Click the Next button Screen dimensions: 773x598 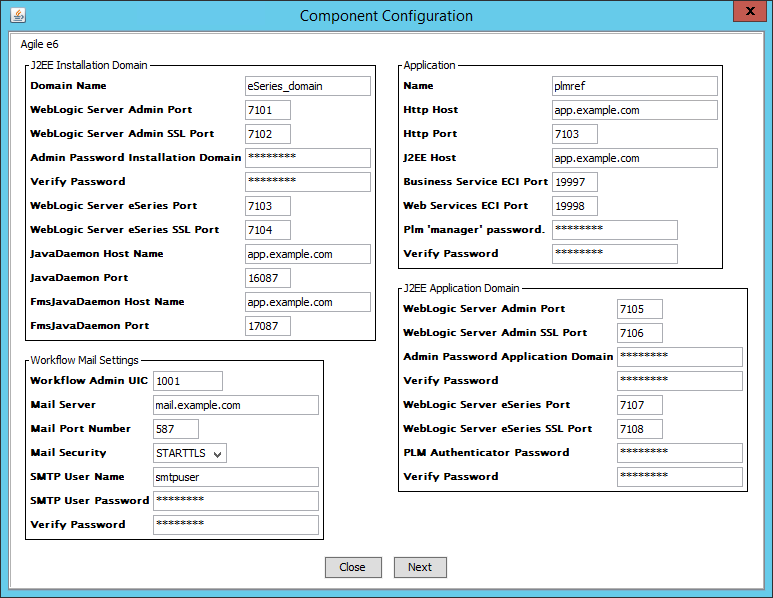pyautogui.click(x=420, y=567)
